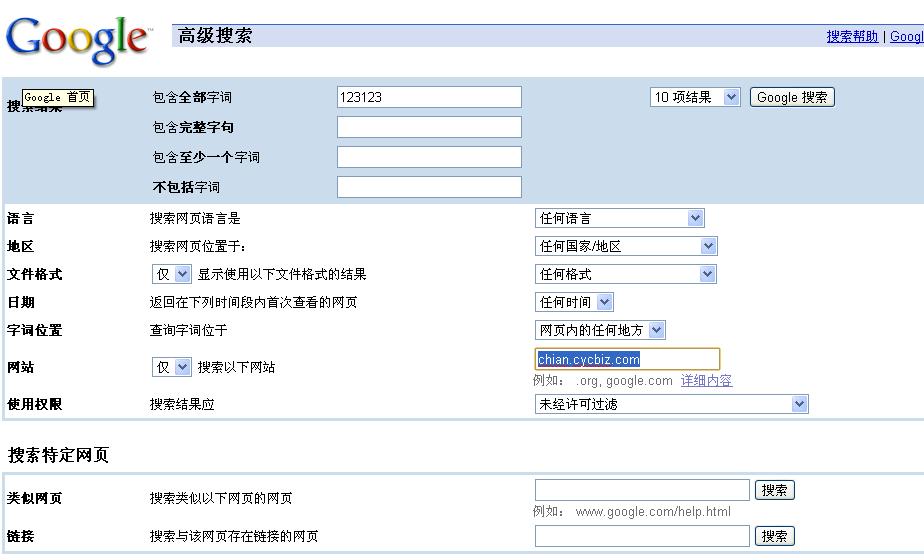Click the 包含至少一个字词 text field

[x=429, y=157]
